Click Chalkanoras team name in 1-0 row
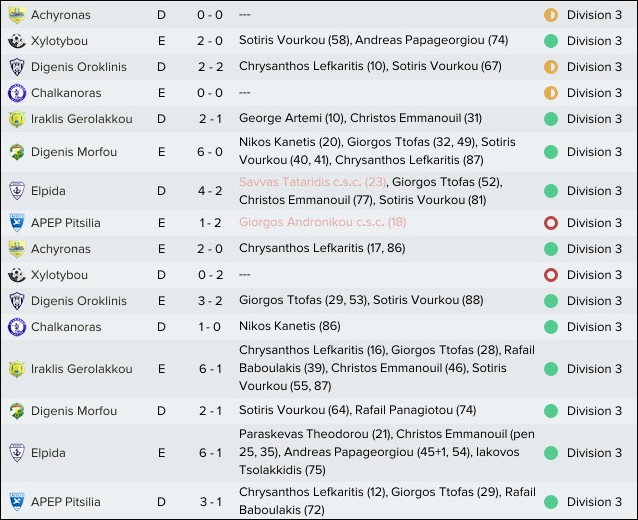 [66, 327]
